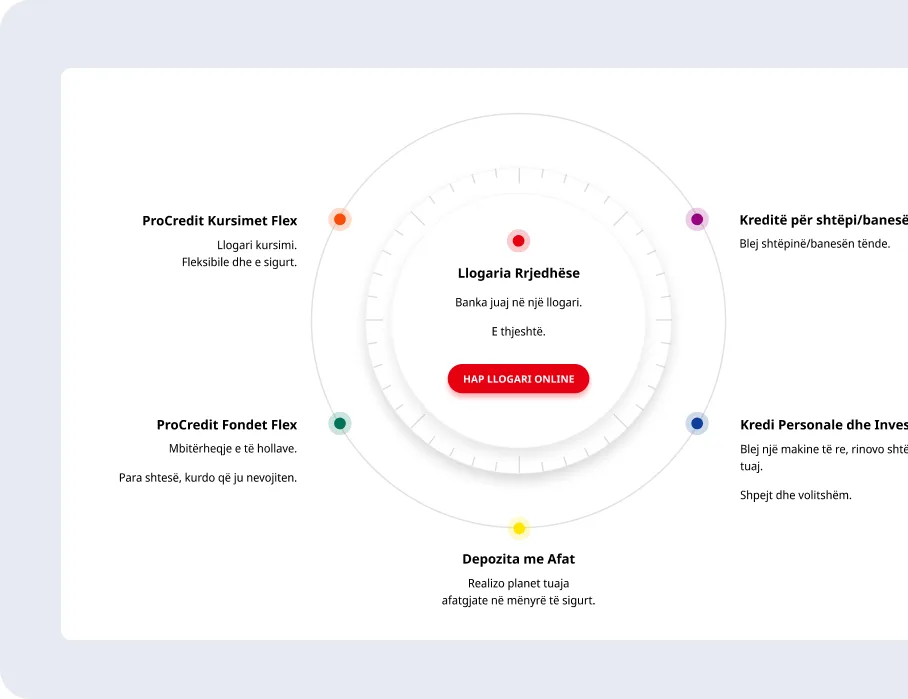The width and height of the screenshot is (908, 699).
Task: Click the red Llogaria Rrjedhëse center dot
Action: click(x=518, y=241)
